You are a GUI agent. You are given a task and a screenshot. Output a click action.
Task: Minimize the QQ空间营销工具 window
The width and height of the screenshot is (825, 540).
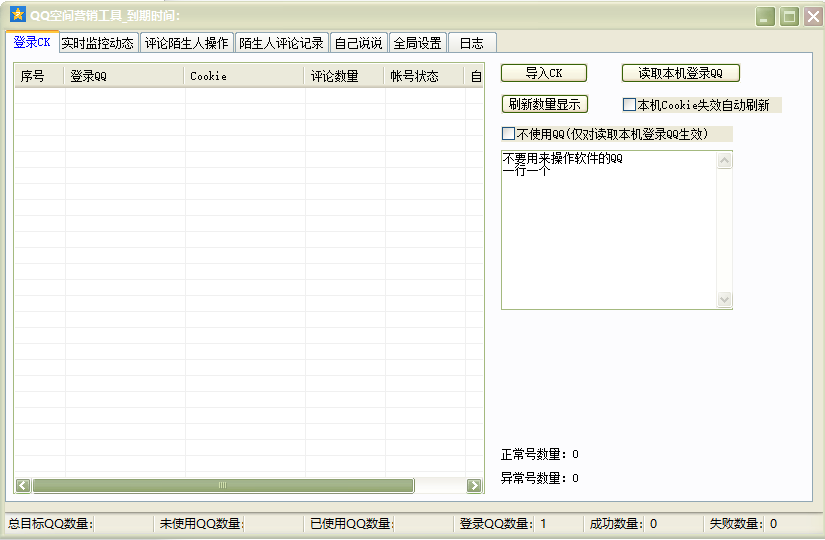coord(765,16)
